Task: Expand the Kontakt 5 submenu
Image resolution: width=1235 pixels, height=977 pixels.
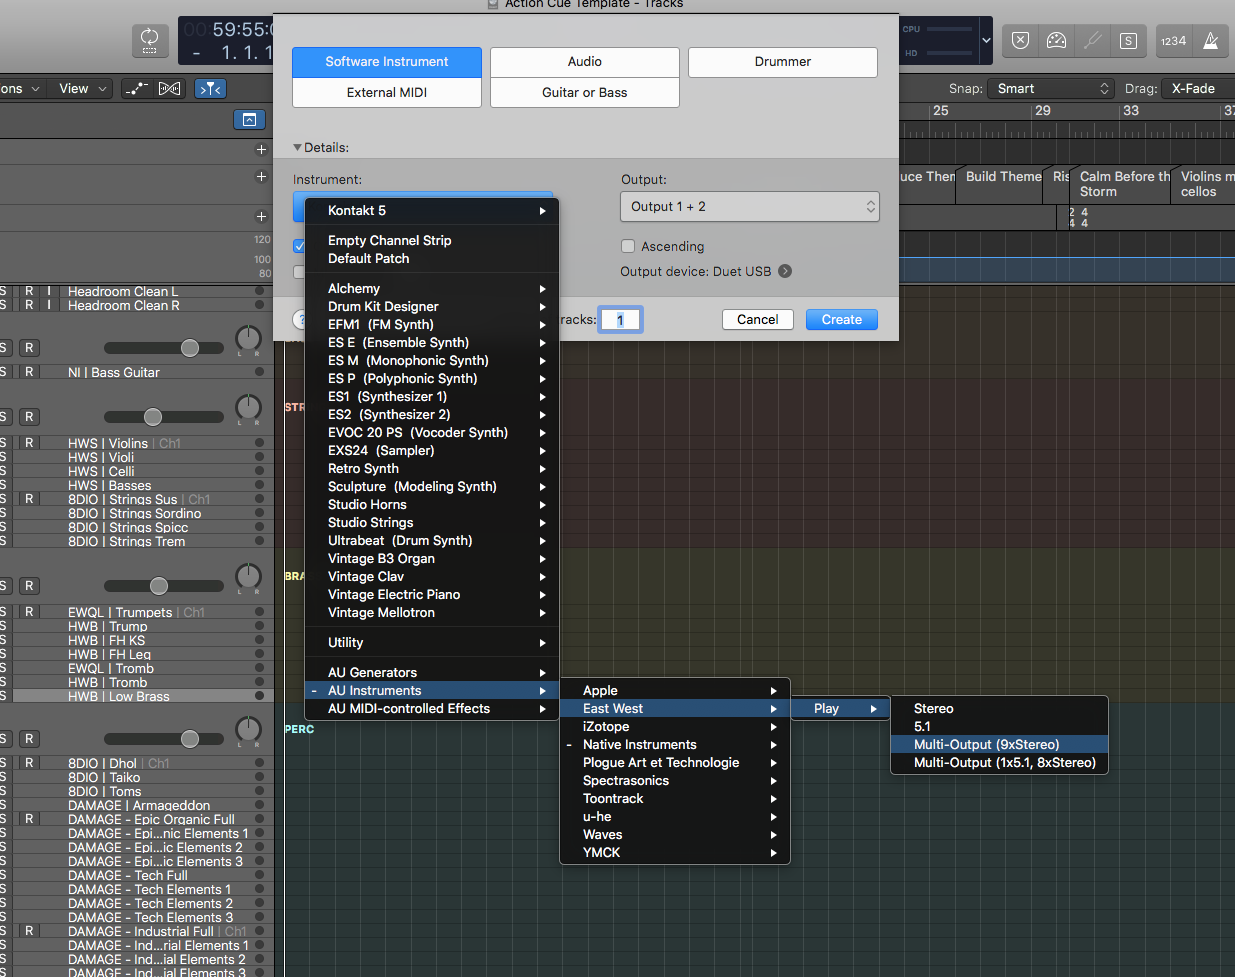Action: coord(432,210)
